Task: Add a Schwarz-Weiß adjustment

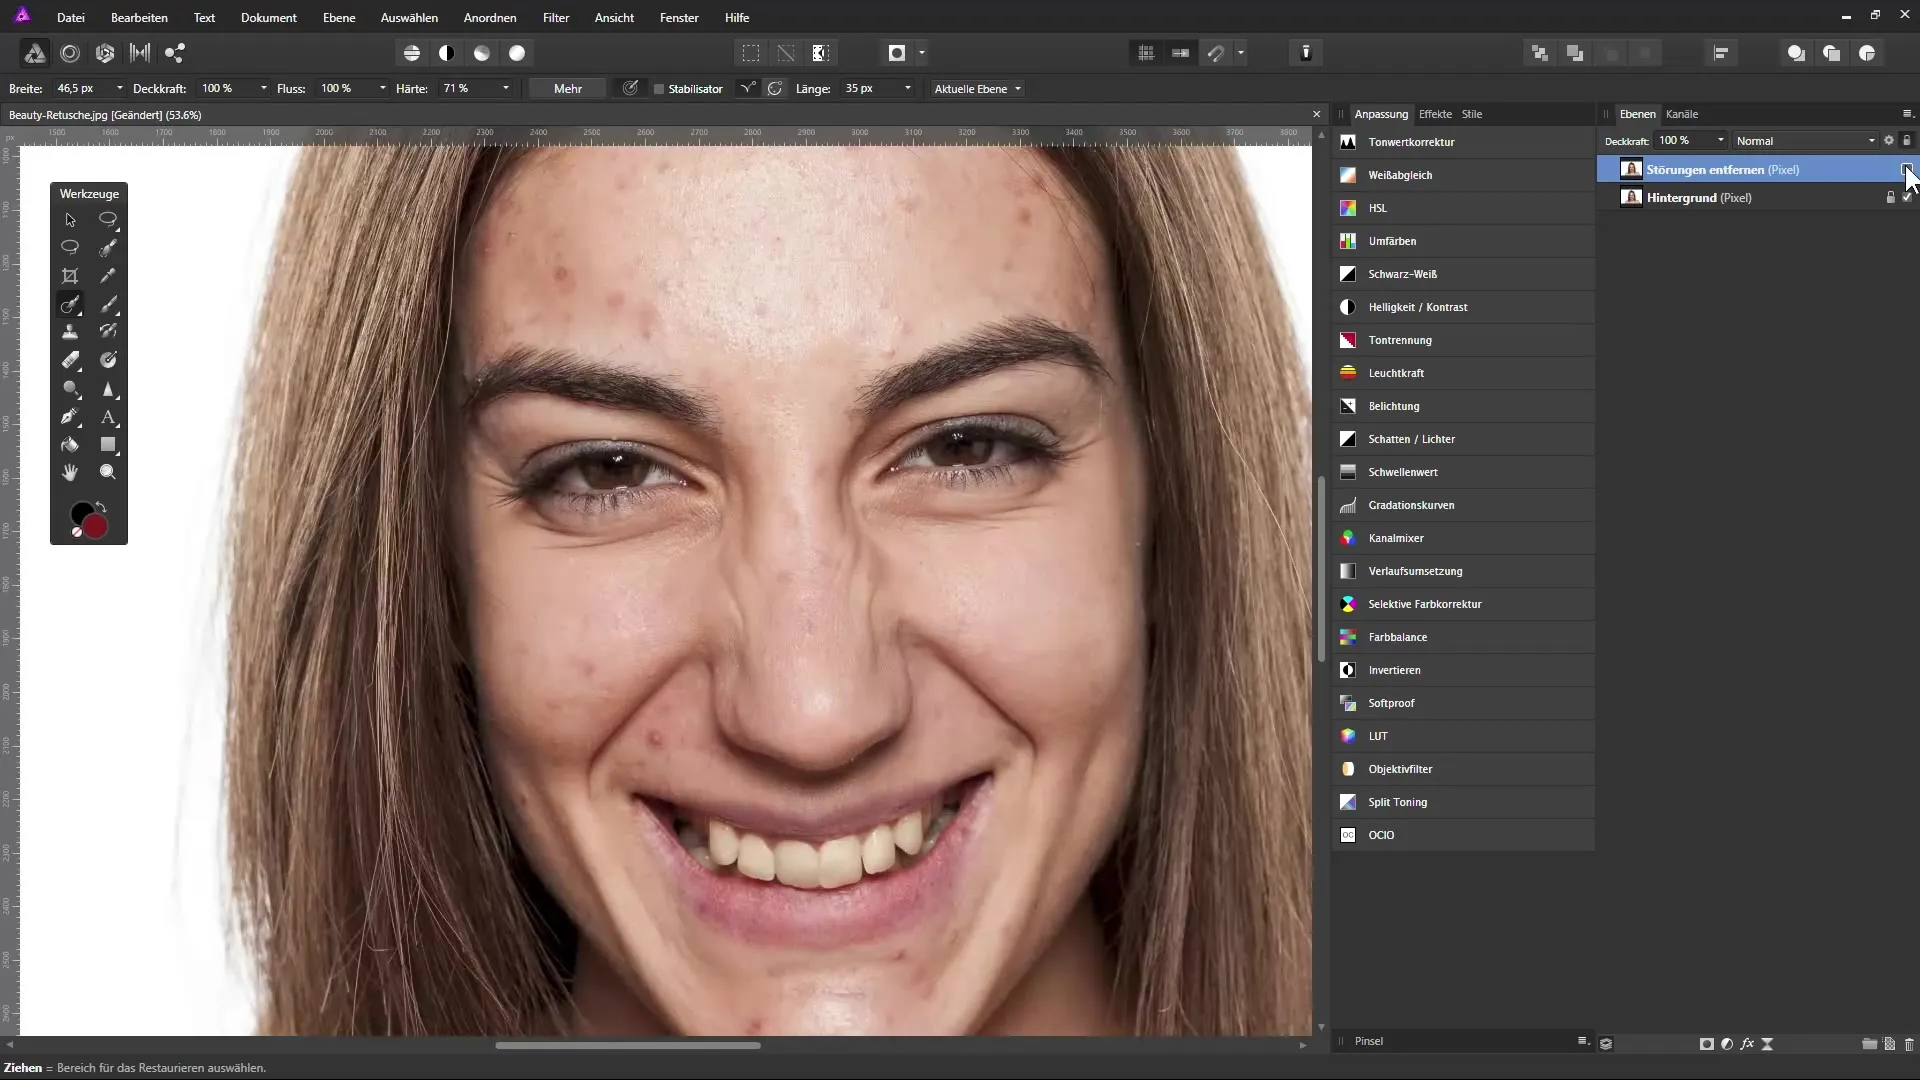Action: pyautogui.click(x=1464, y=274)
